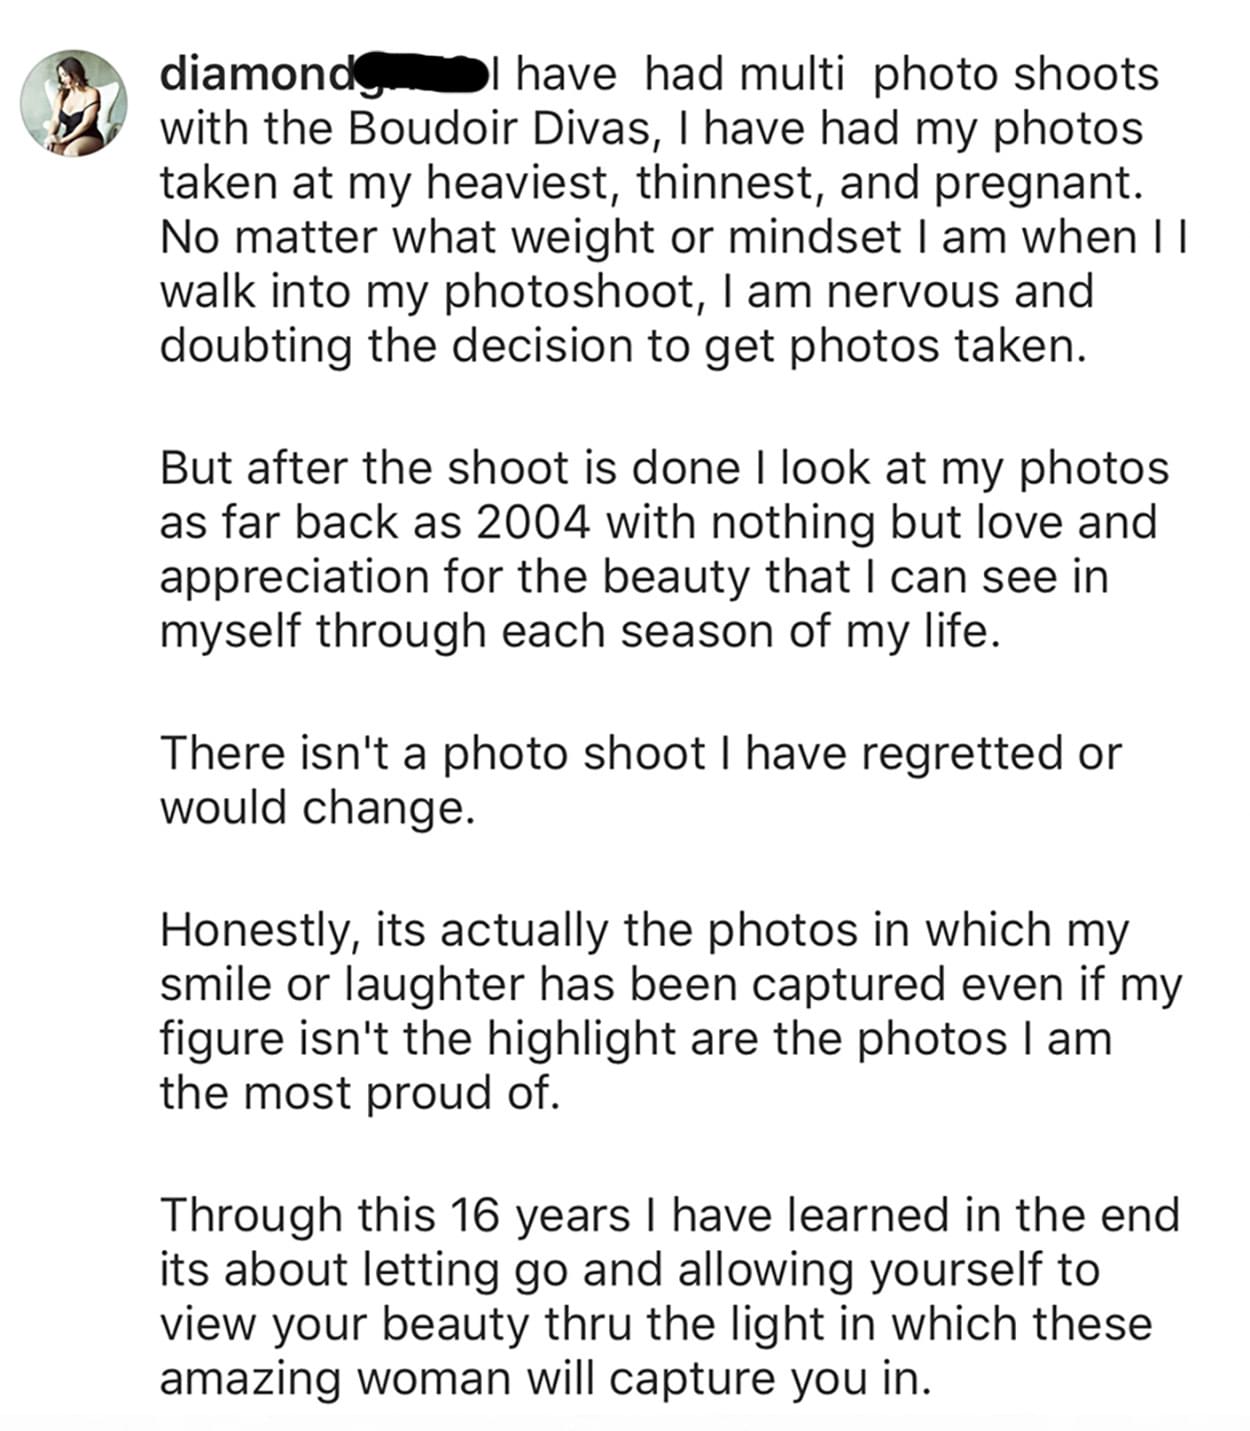Viewport: 1250px width, 1431px height.
Task: Click the paragraph "There isn't a photo shoot"
Action: [641, 780]
